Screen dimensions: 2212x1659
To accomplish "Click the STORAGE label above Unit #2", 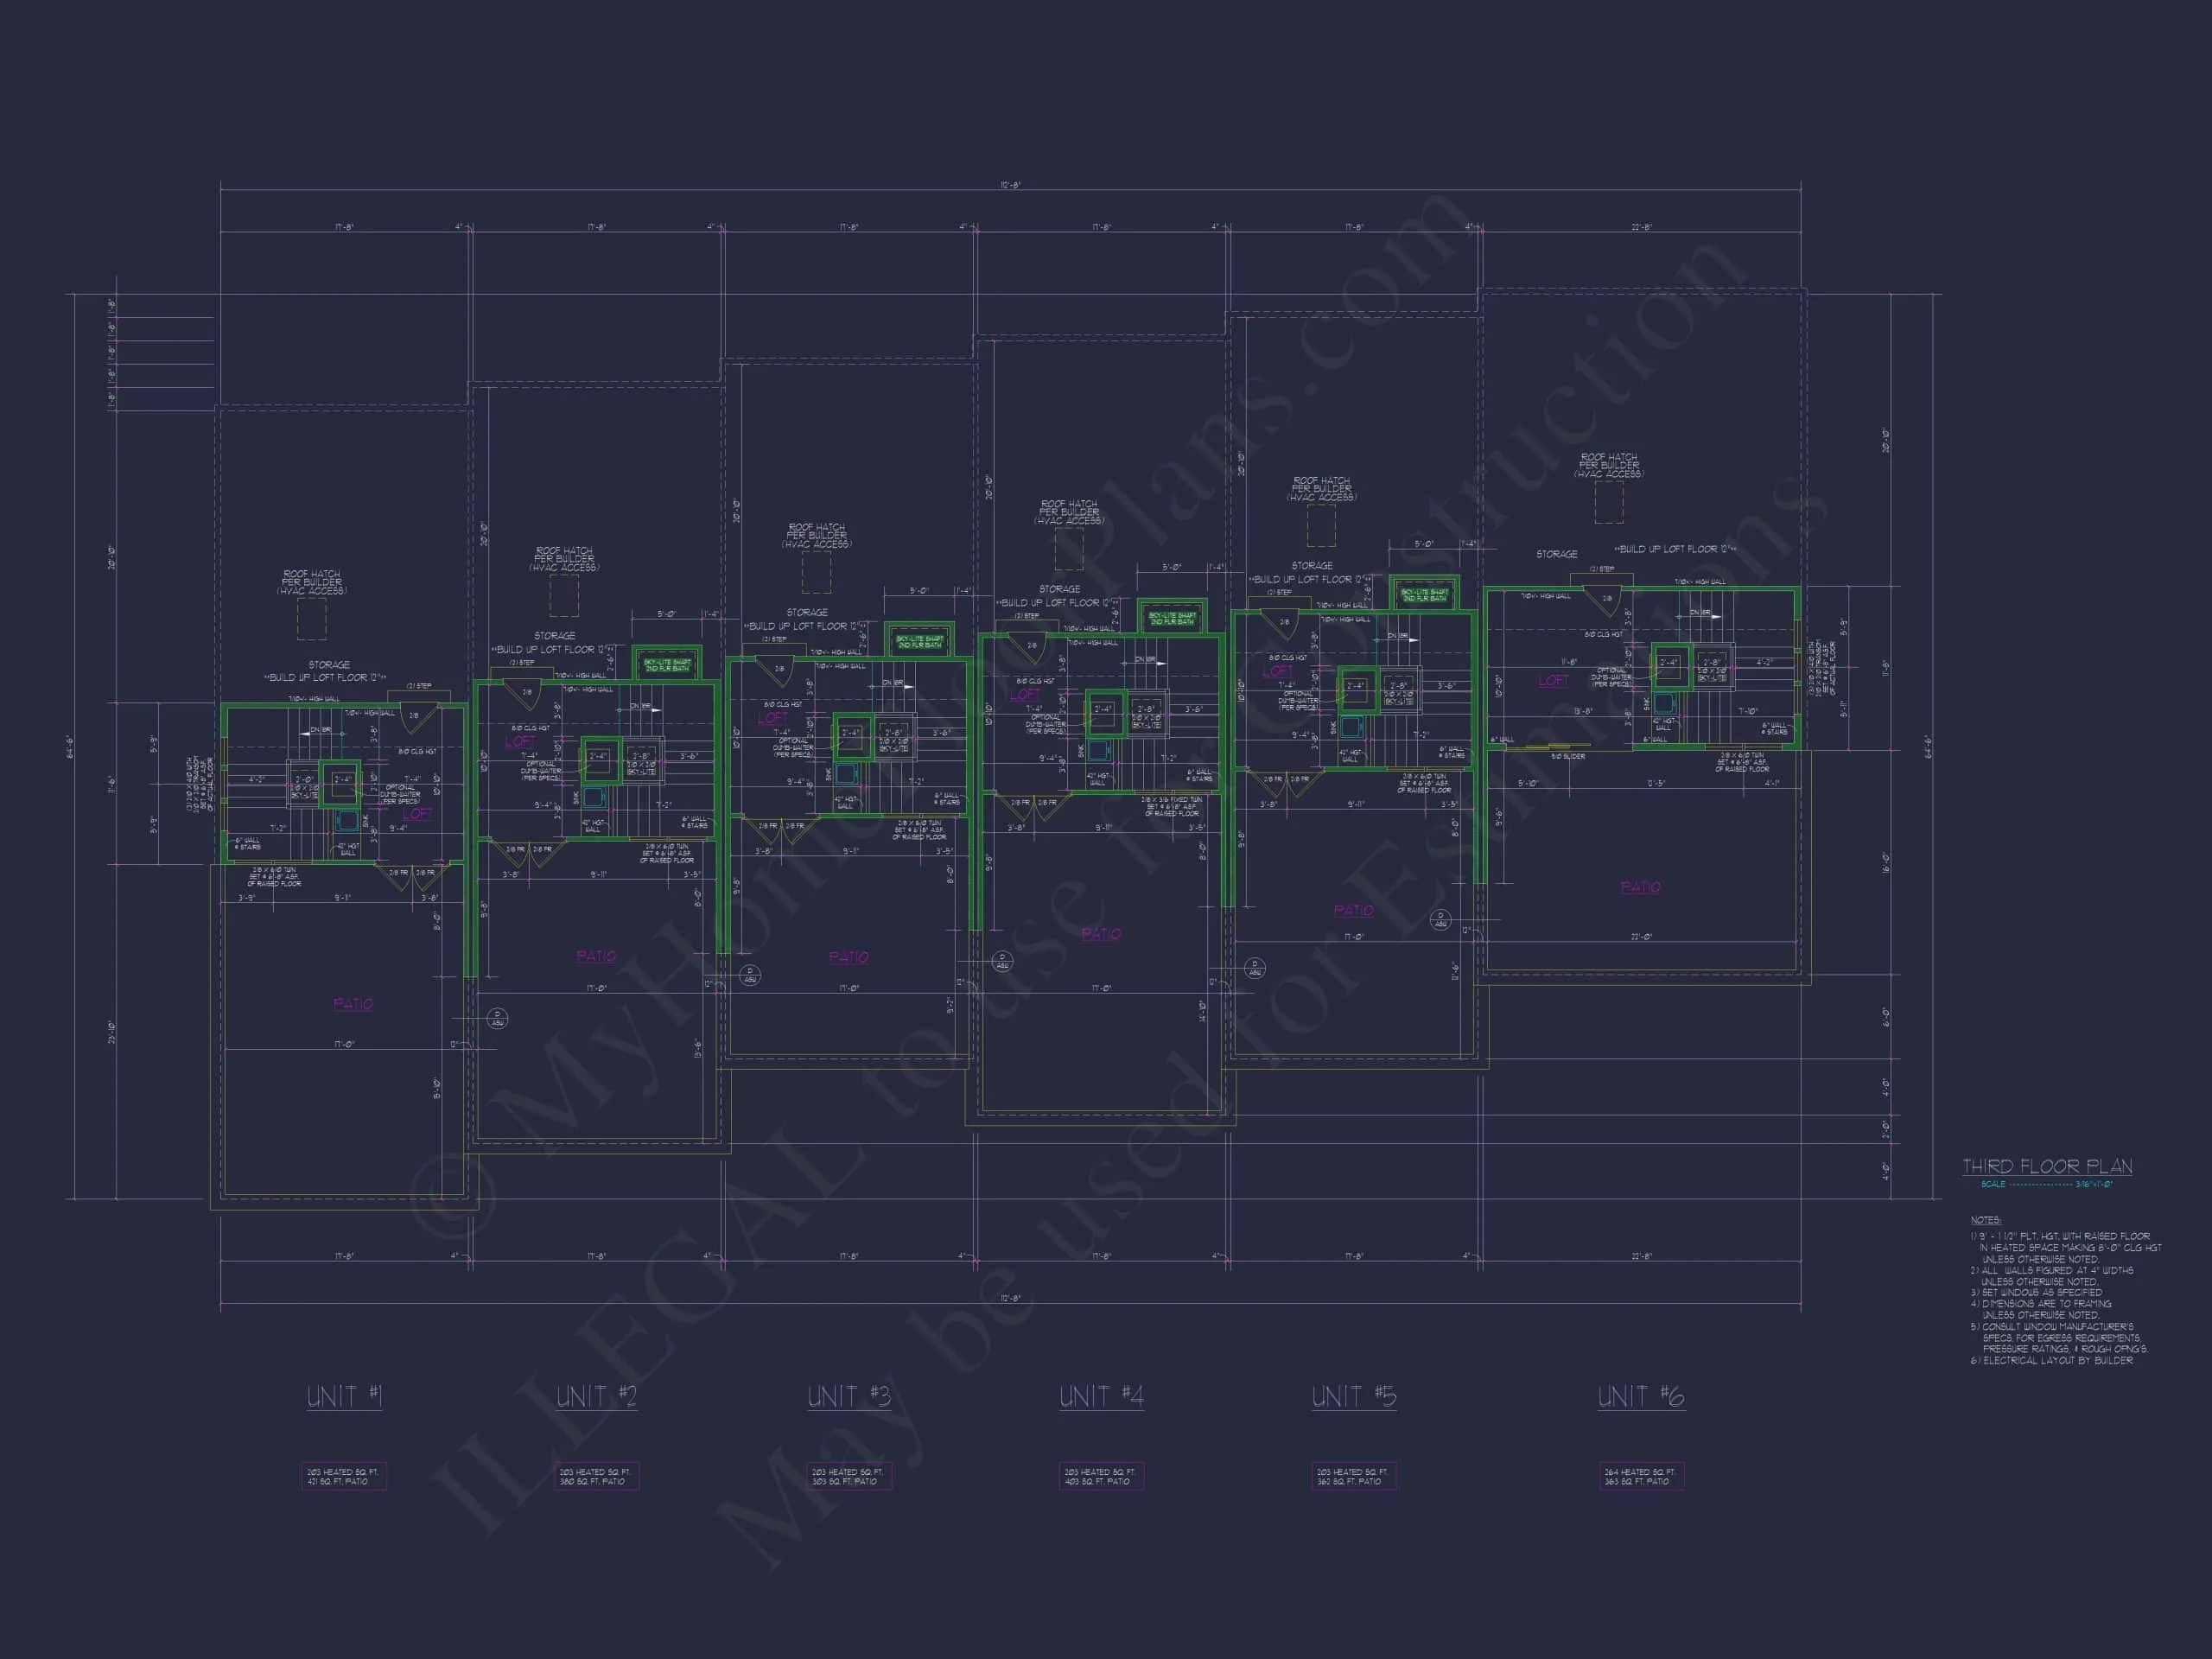I will [554, 636].
